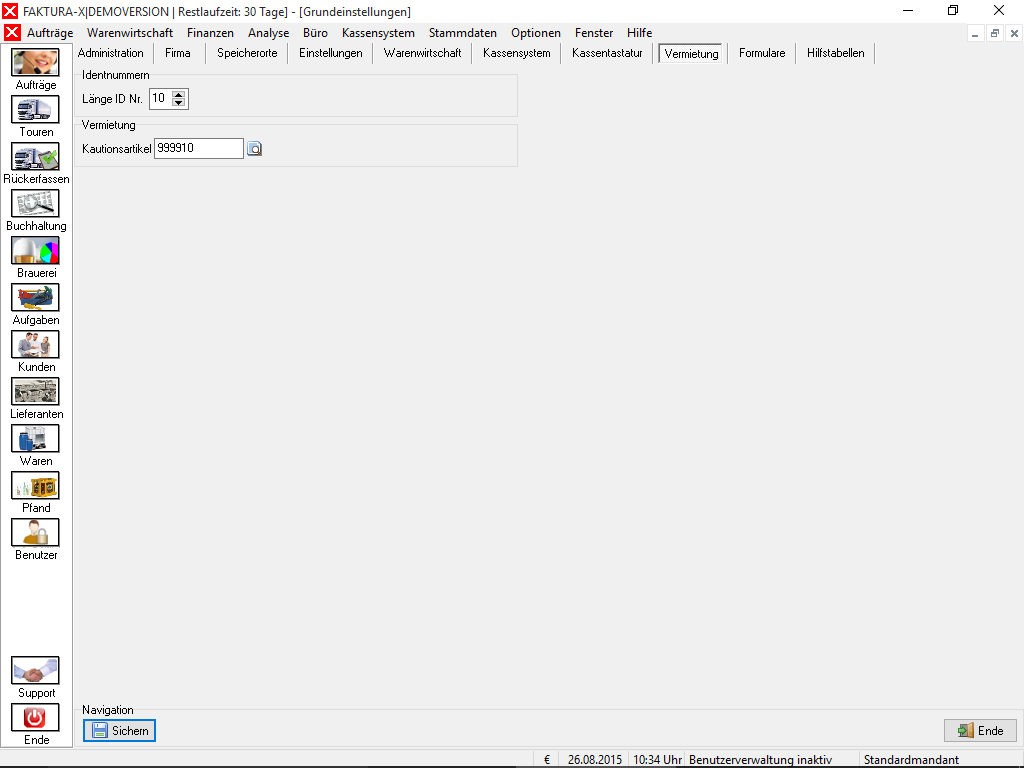Click the Ende button at bottom right
The height and width of the screenshot is (768, 1024).
[980, 730]
